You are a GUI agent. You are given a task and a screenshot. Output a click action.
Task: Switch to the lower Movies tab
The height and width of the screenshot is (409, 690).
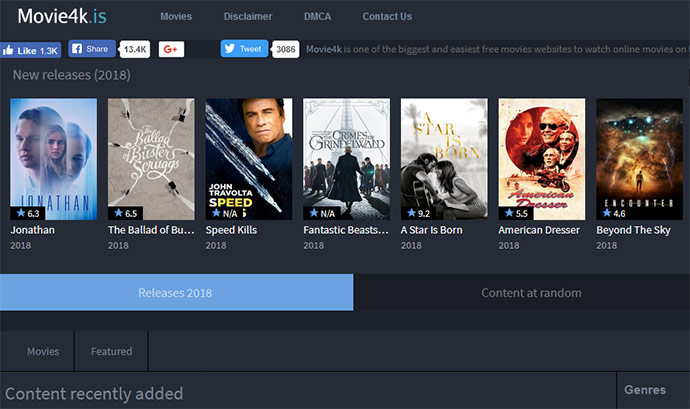point(43,351)
